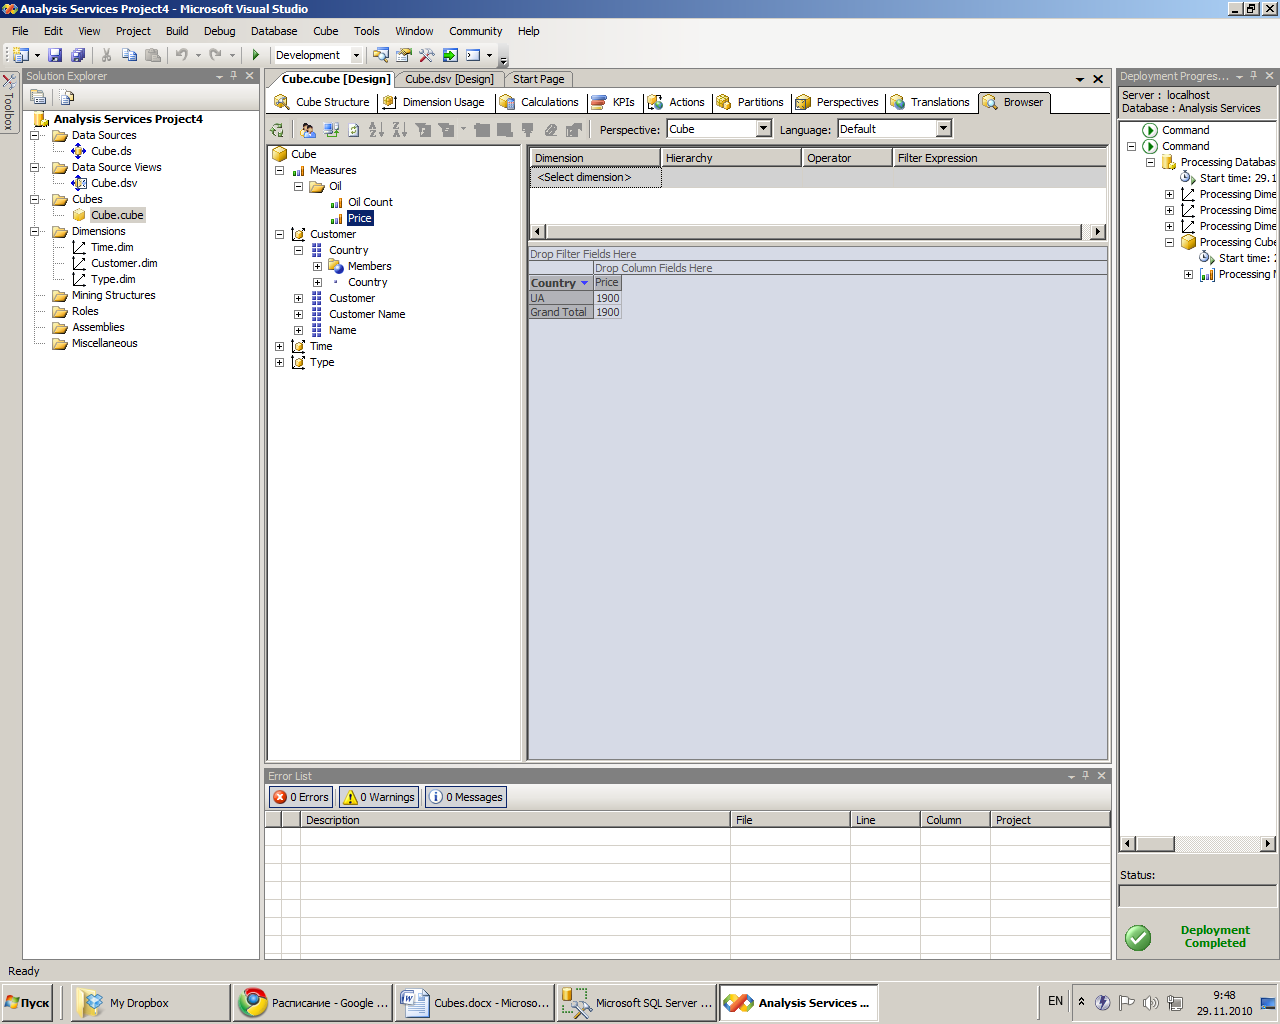This screenshot has width=1280, height=1024.
Task: Click the Copy icon in the toolbar
Action: coord(129,55)
